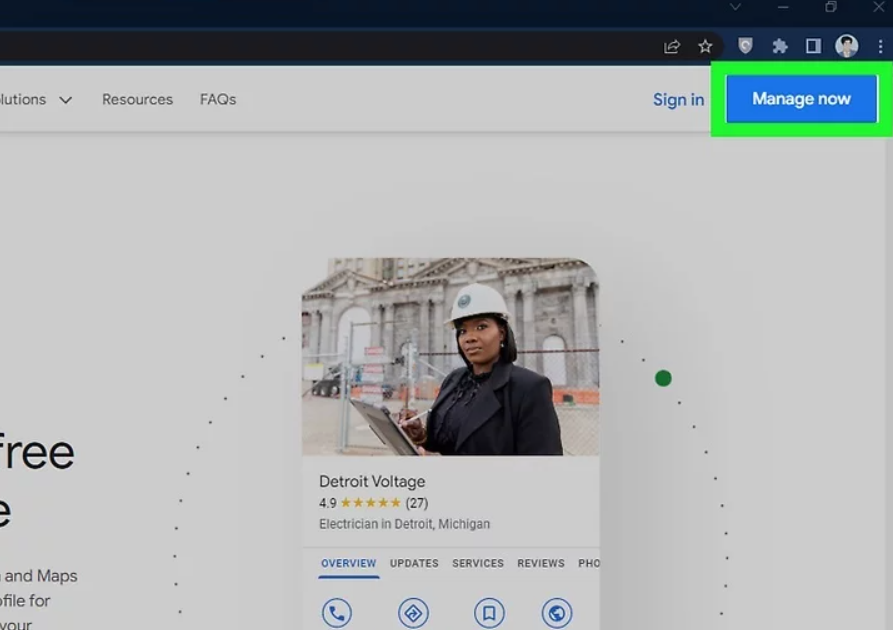
Task: Click the directions icon on business card
Action: click(x=413, y=613)
